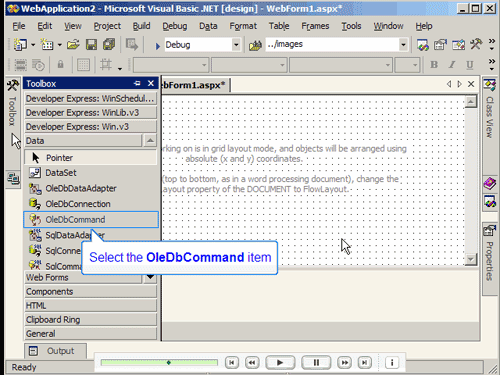This screenshot has width=500, height=375.
Task: Close the WebForm1.aspx document window
Action: [x=471, y=84]
